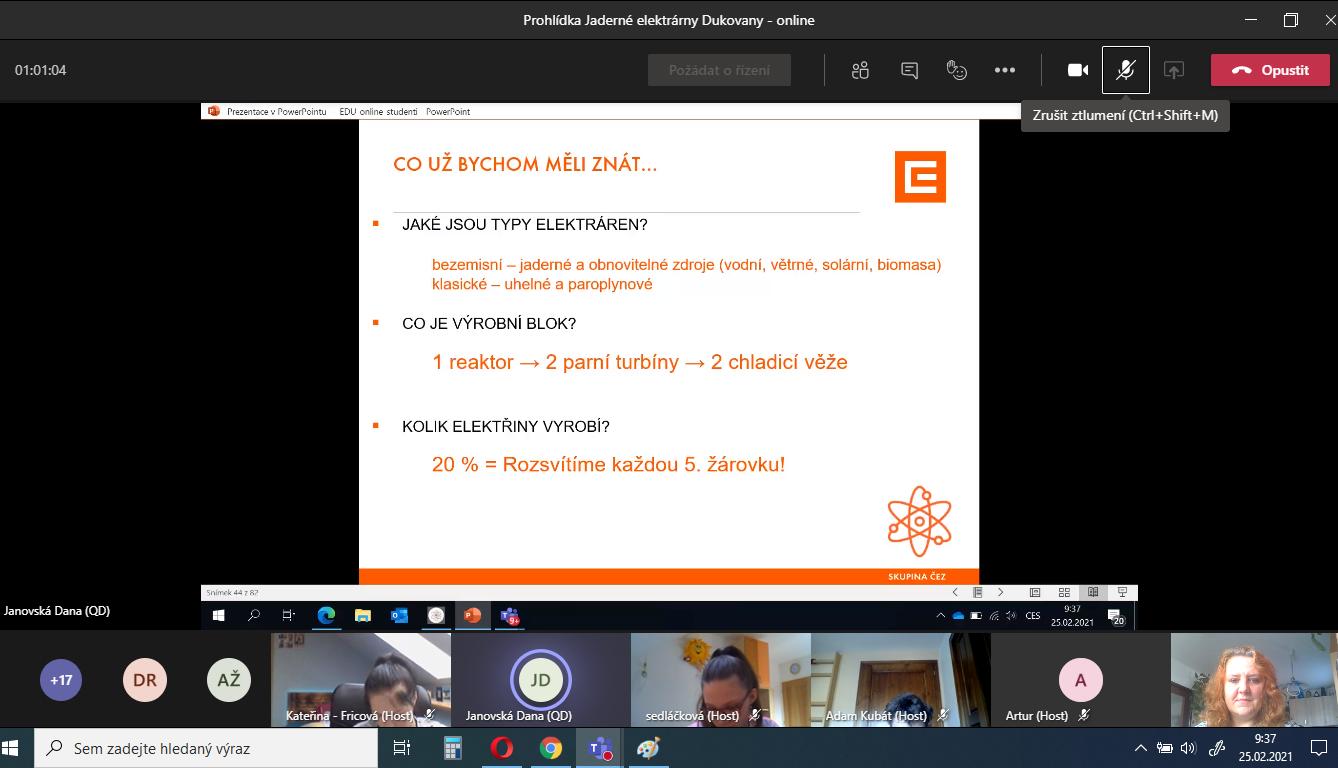Launch Opera browser from the taskbar
This screenshot has height=768, width=1338.
point(501,748)
